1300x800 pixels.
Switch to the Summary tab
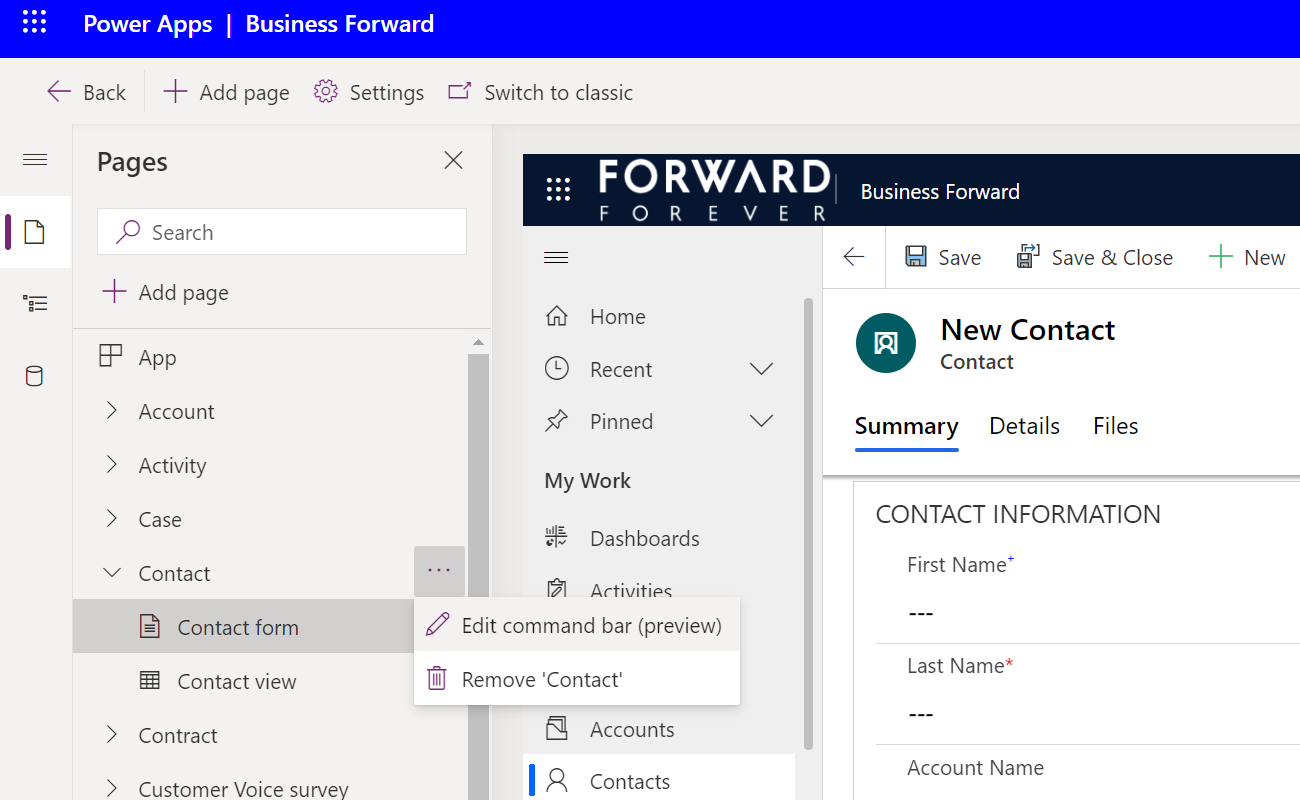pyautogui.click(x=906, y=426)
